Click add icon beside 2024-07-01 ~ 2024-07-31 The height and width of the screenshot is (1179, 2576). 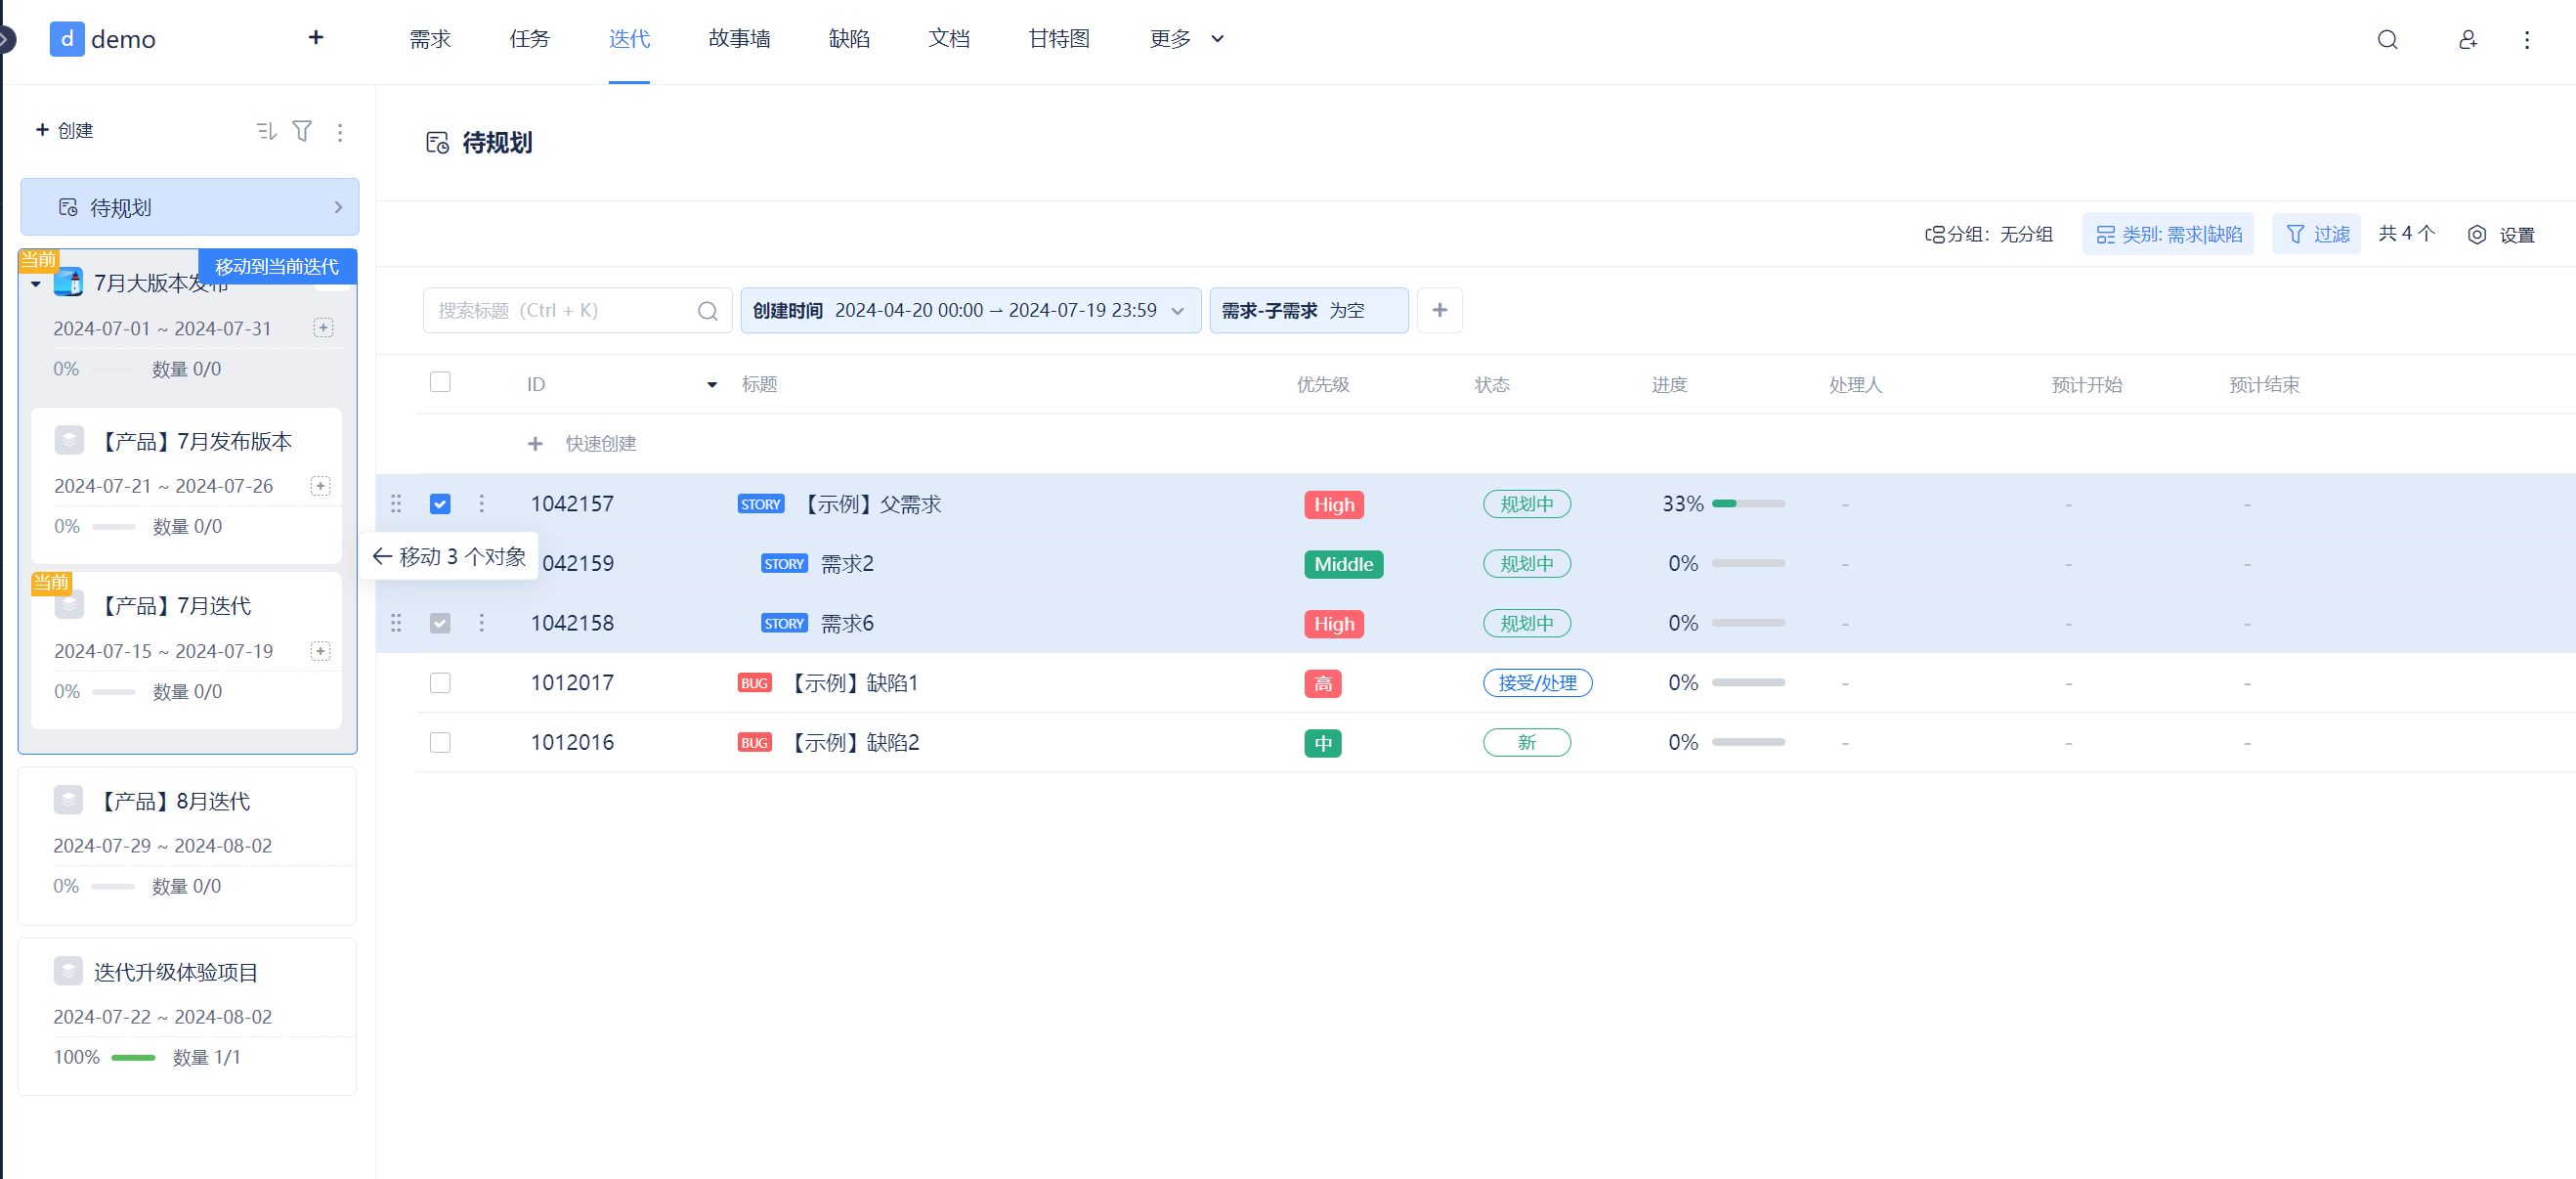click(x=323, y=328)
